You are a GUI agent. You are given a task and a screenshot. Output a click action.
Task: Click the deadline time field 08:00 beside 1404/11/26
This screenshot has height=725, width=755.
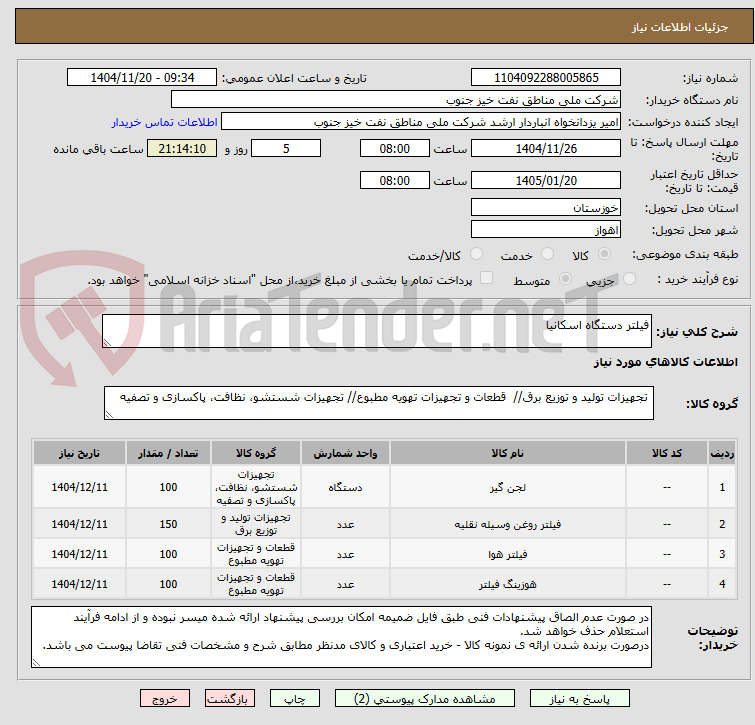tap(394, 148)
